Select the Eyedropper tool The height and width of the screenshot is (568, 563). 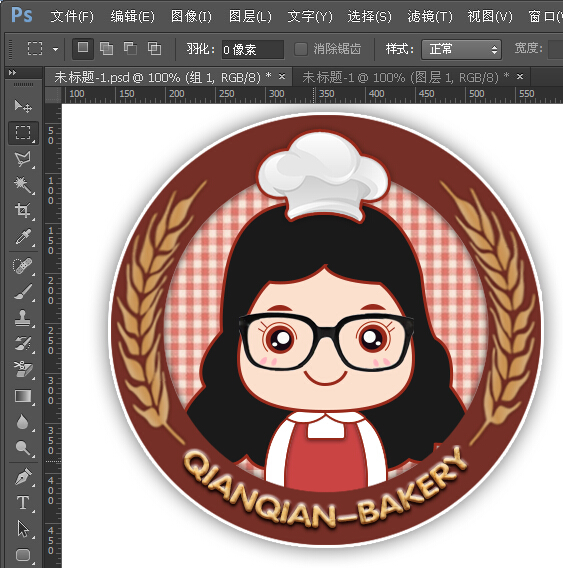click(23, 237)
